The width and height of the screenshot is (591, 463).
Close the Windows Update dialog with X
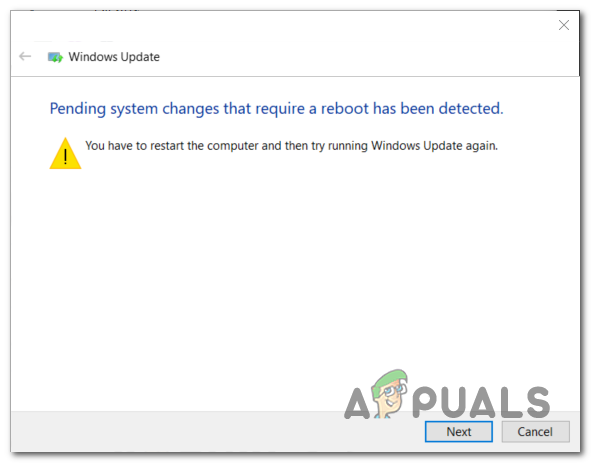[x=563, y=25]
